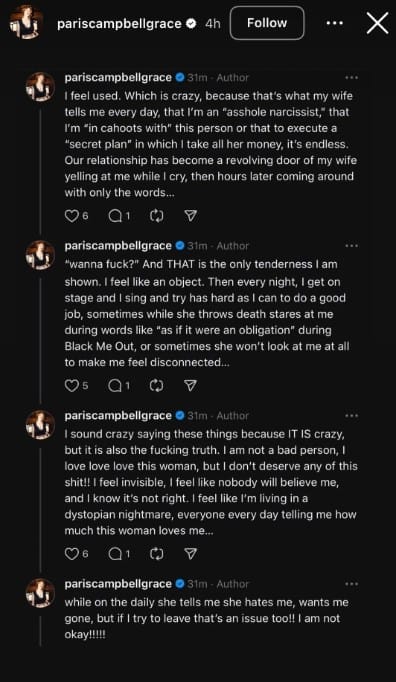Share the first post via send icon

click(191, 216)
